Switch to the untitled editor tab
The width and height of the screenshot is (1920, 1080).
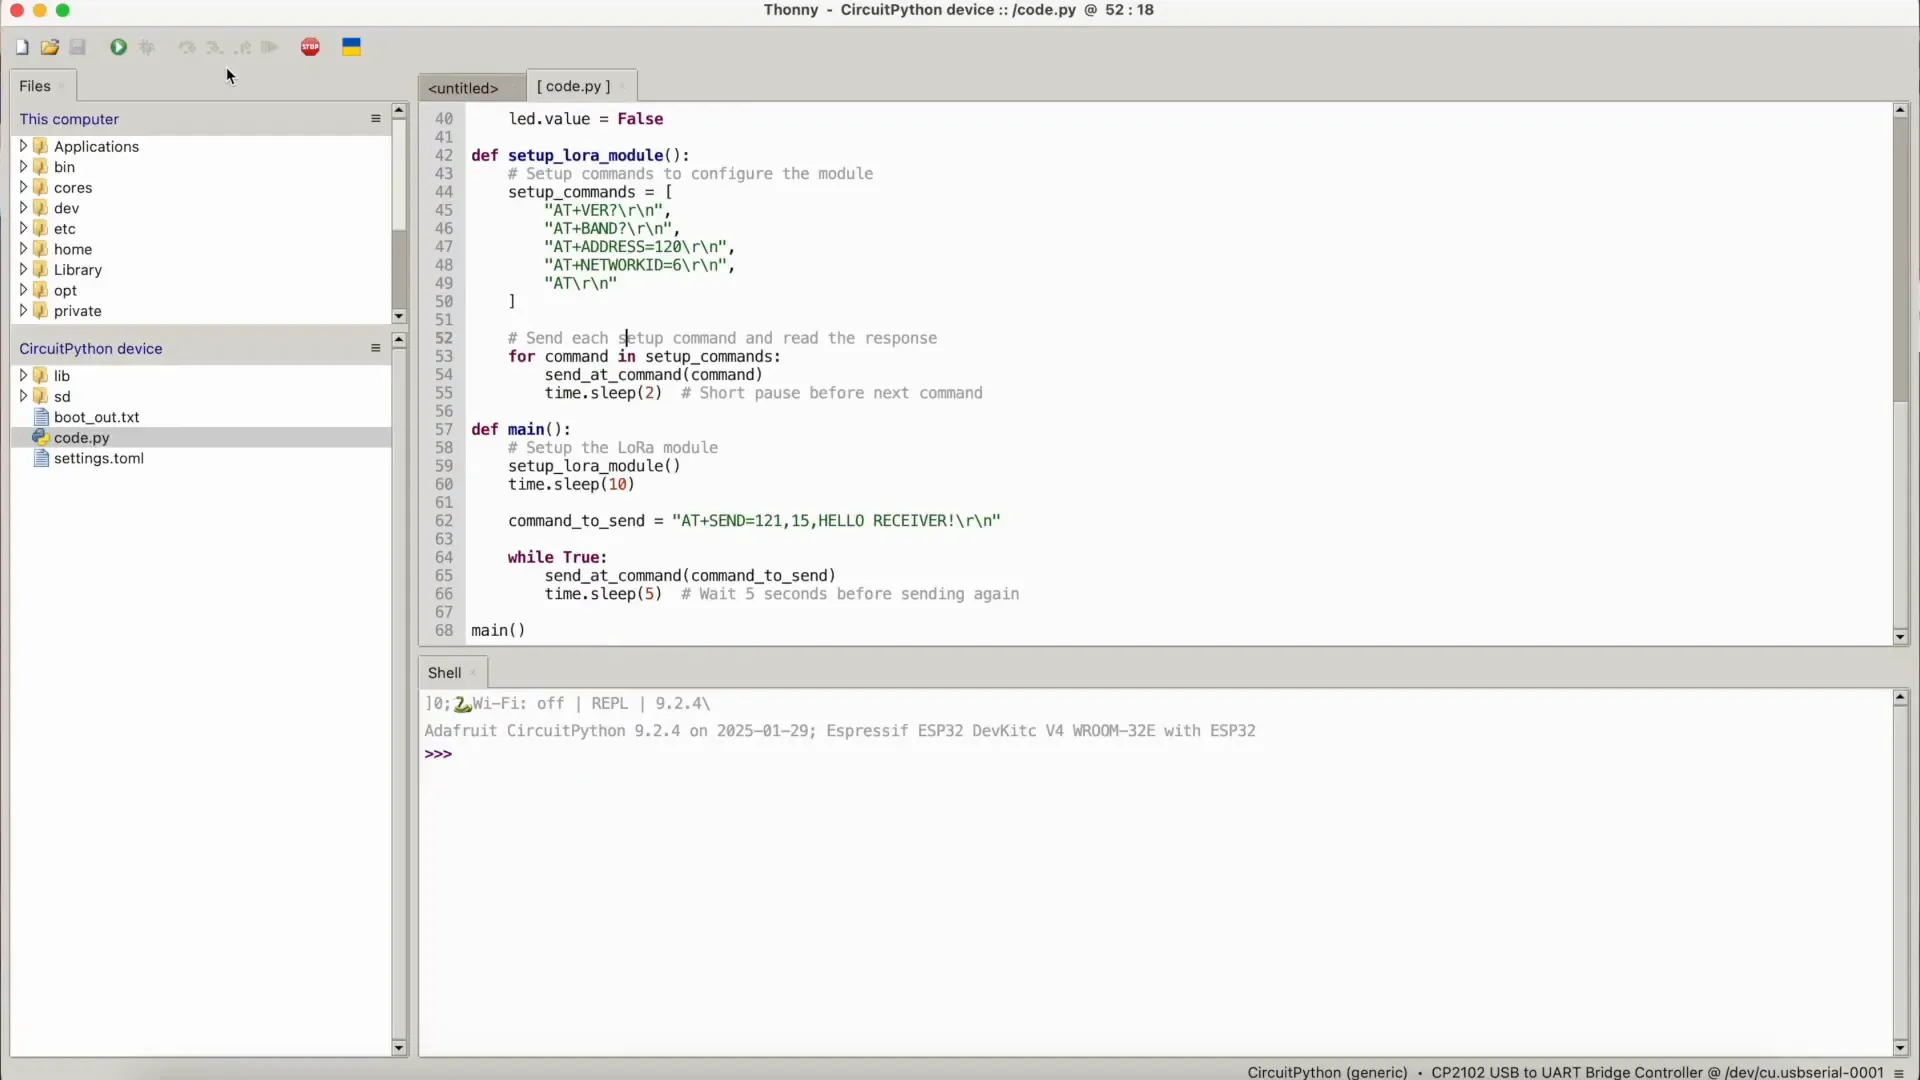click(x=463, y=88)
